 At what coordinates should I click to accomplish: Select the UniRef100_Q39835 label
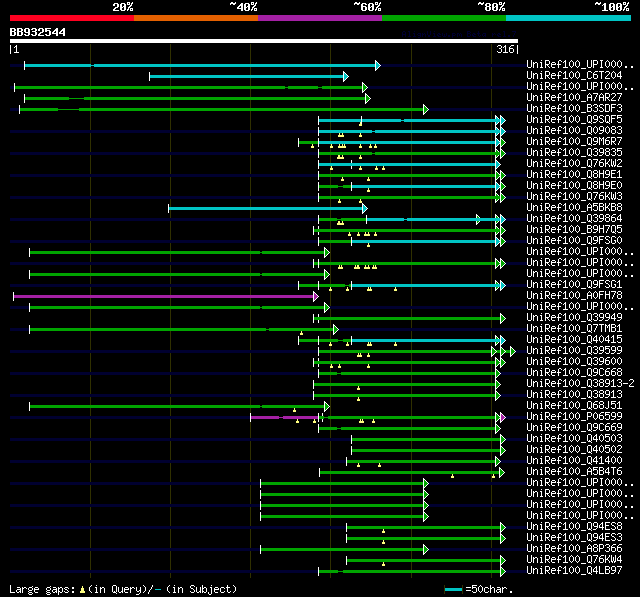pyautogui.click(x=574, y=153)
